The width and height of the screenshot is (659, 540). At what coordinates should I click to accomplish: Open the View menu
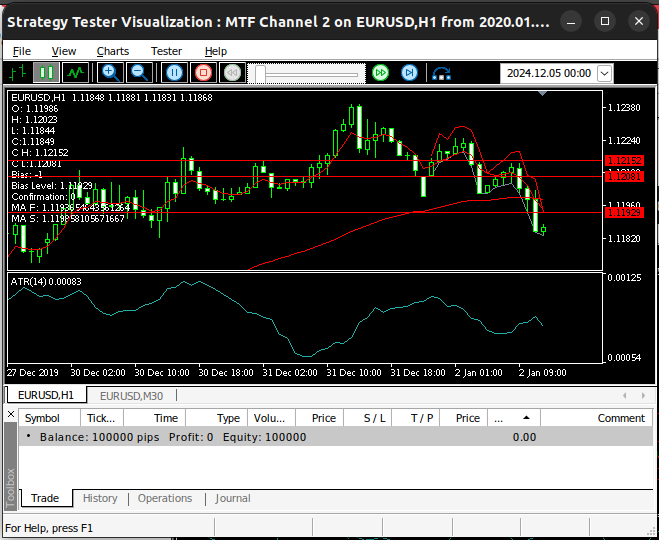pos(63,51)
